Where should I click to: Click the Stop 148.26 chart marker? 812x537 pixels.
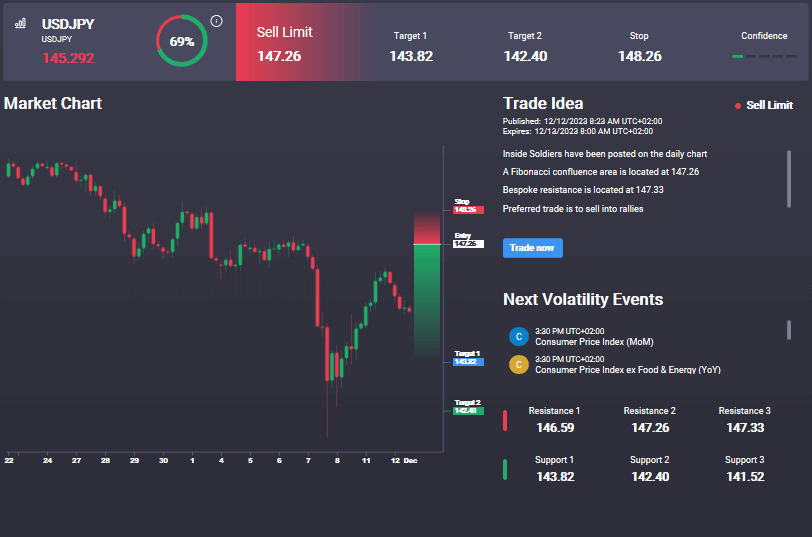[x=468, y=206]
